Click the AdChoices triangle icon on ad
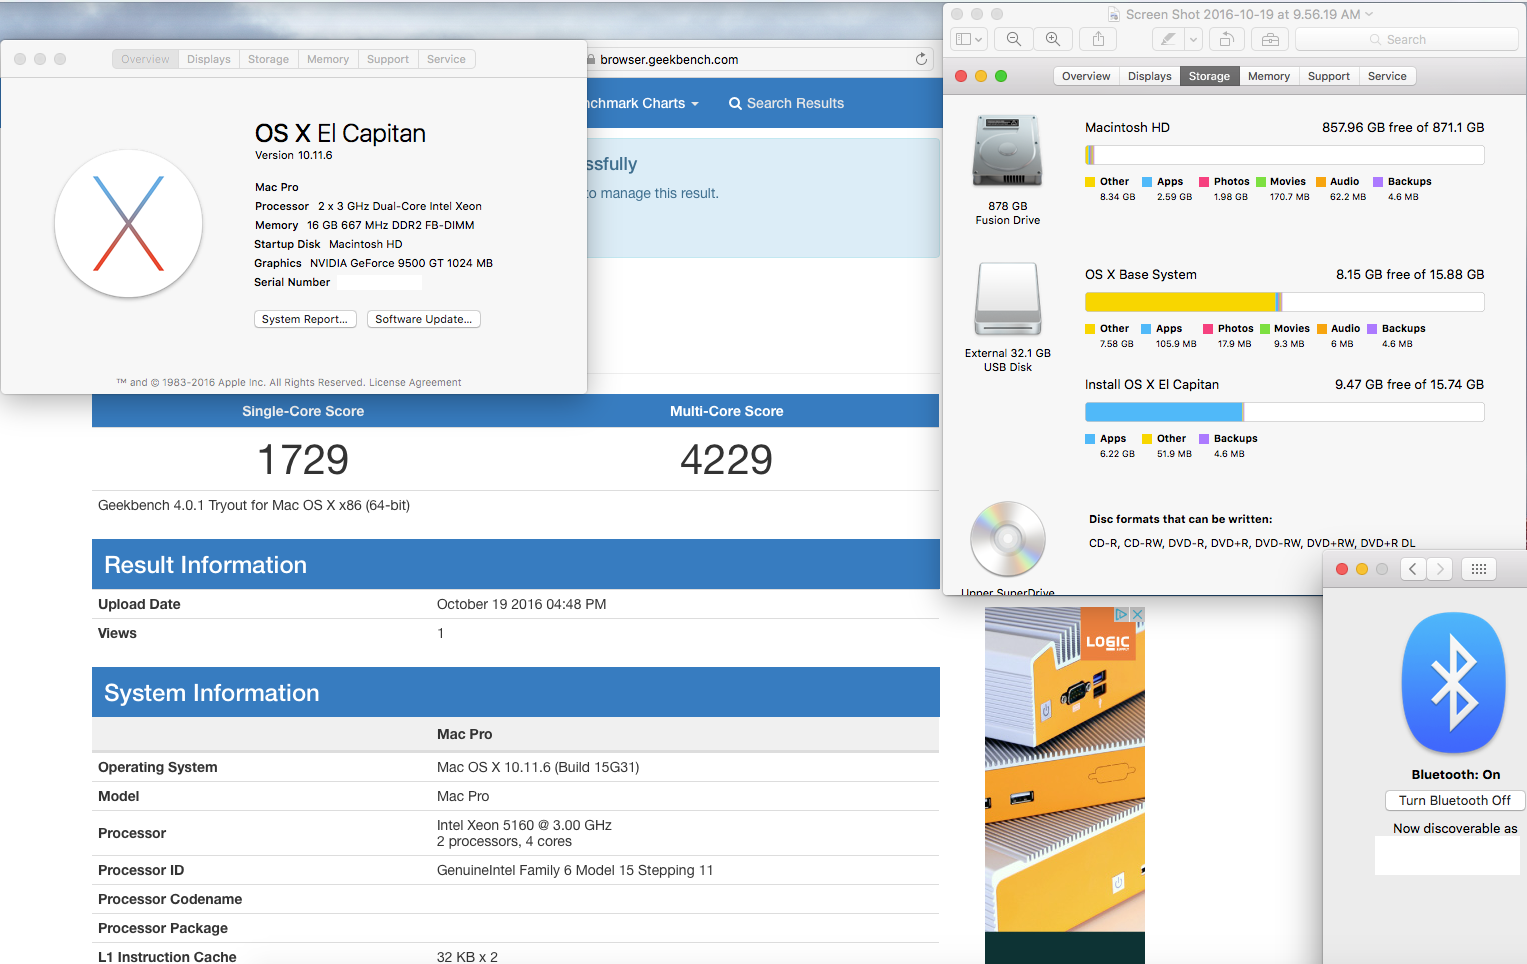 (1122, 614)
